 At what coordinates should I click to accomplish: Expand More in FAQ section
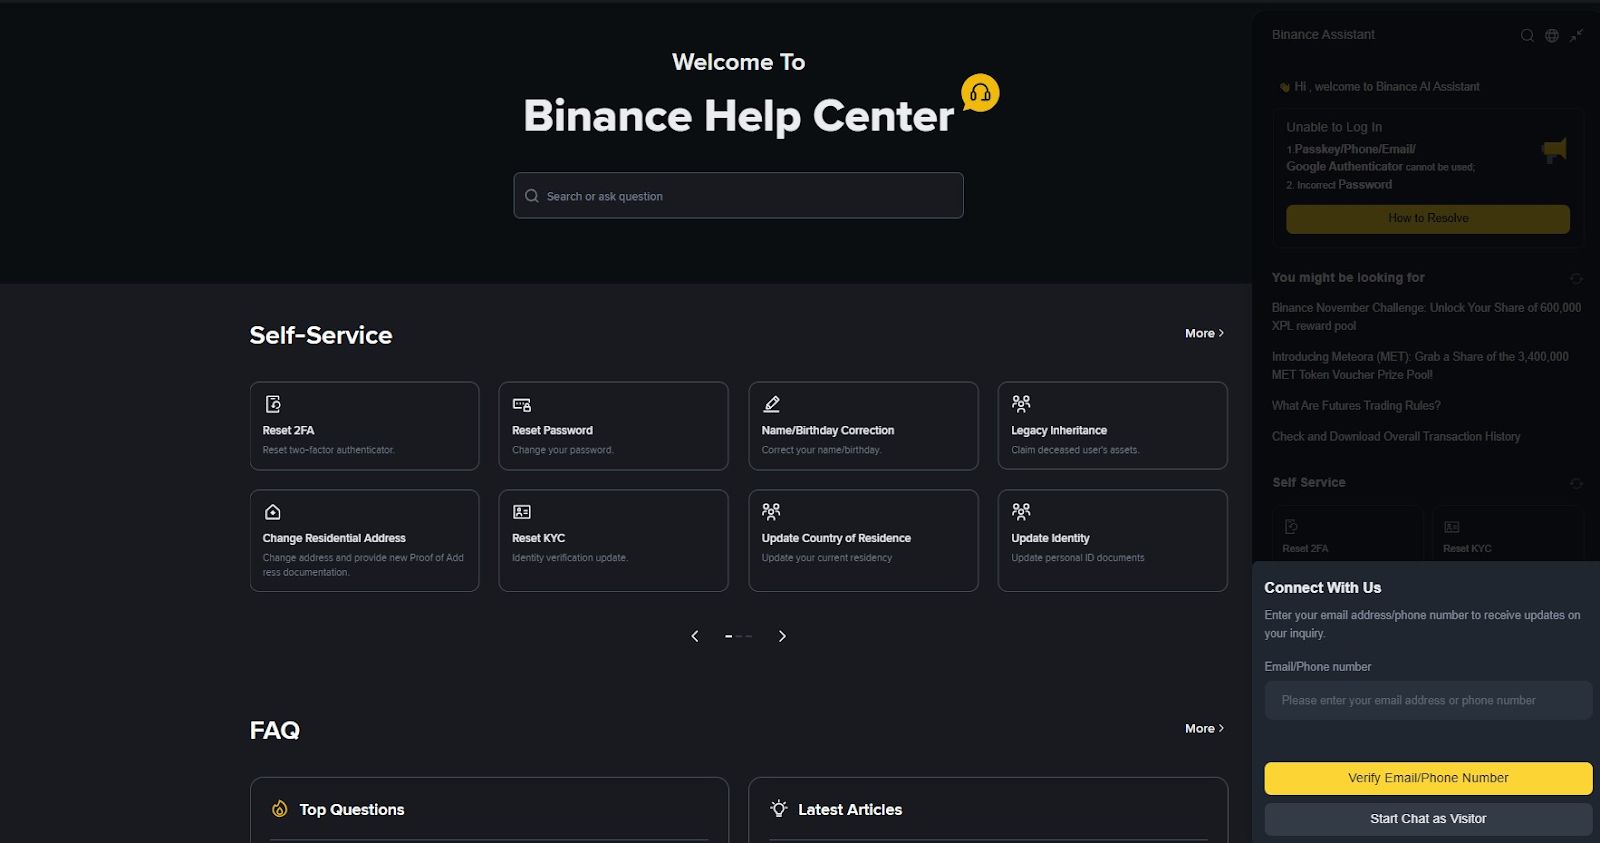(1204, 728)
